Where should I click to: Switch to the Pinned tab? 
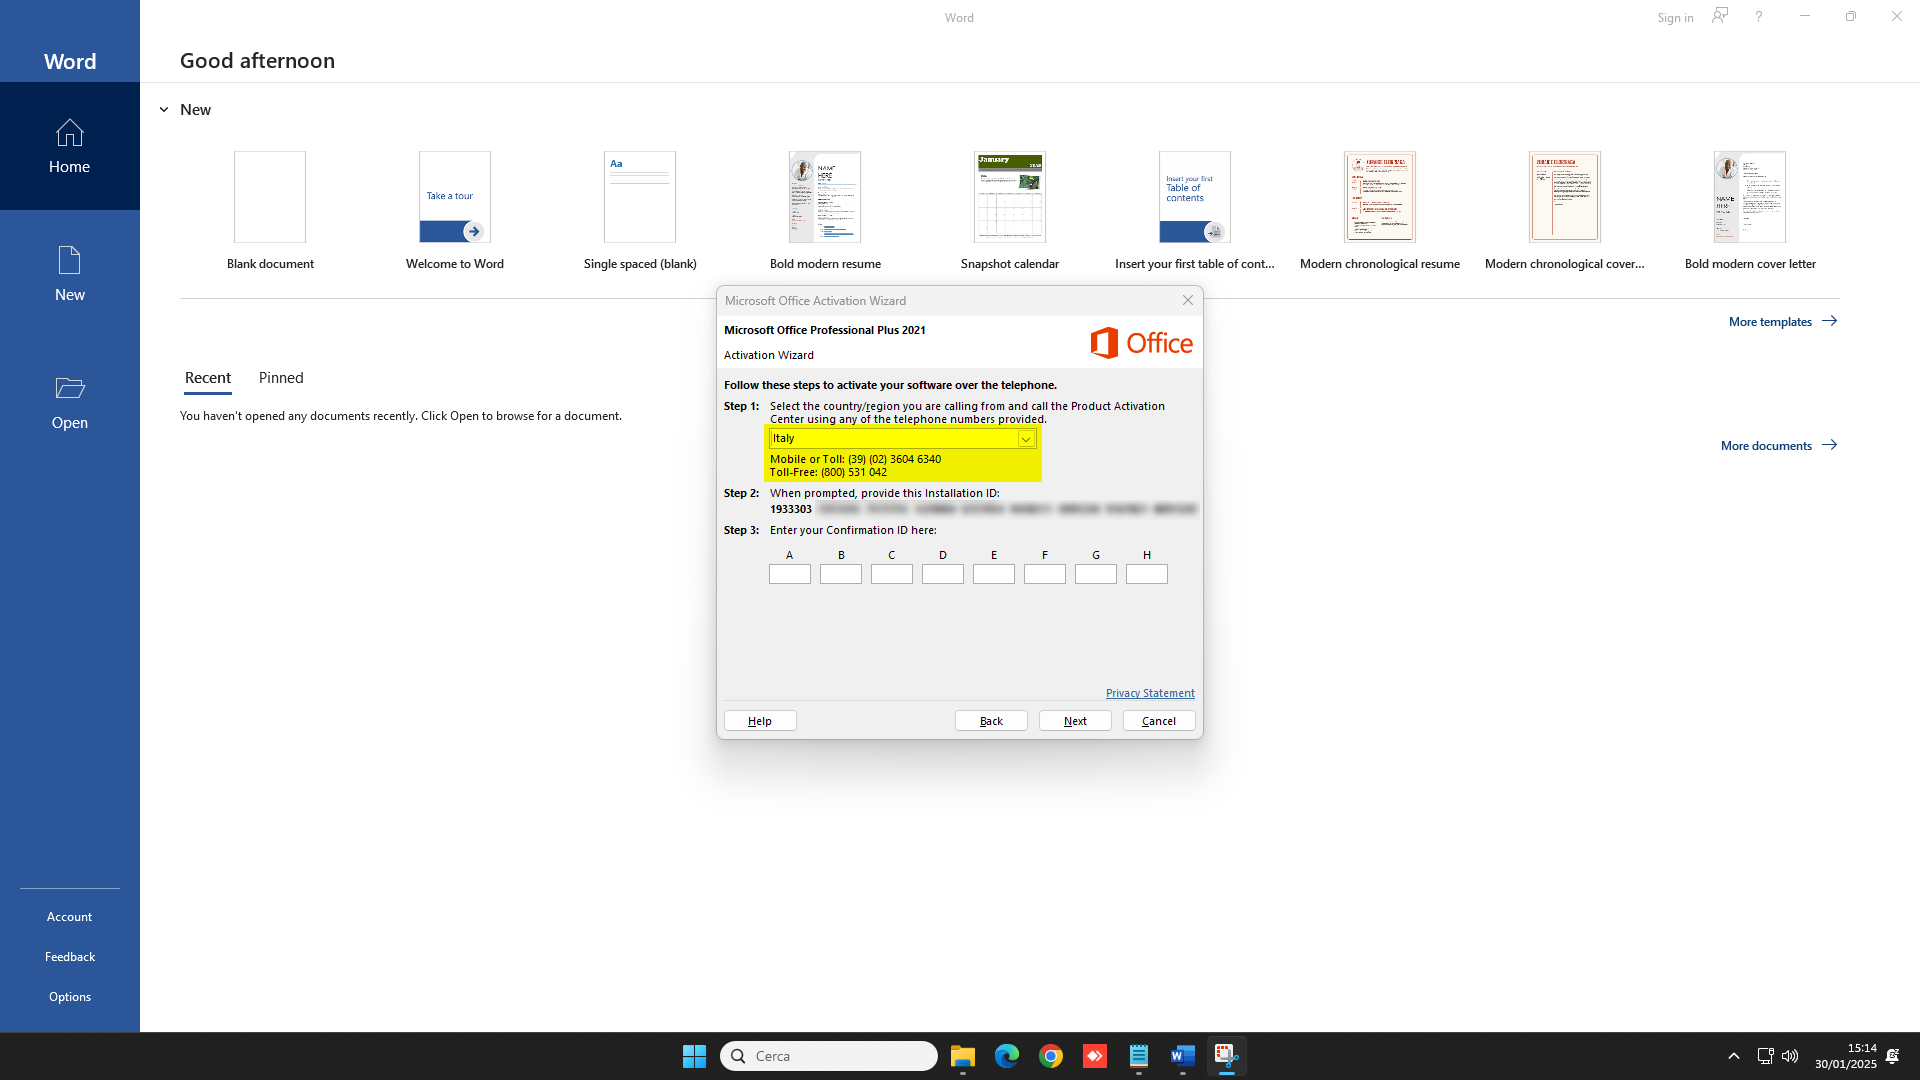click(x=281, y=378)
